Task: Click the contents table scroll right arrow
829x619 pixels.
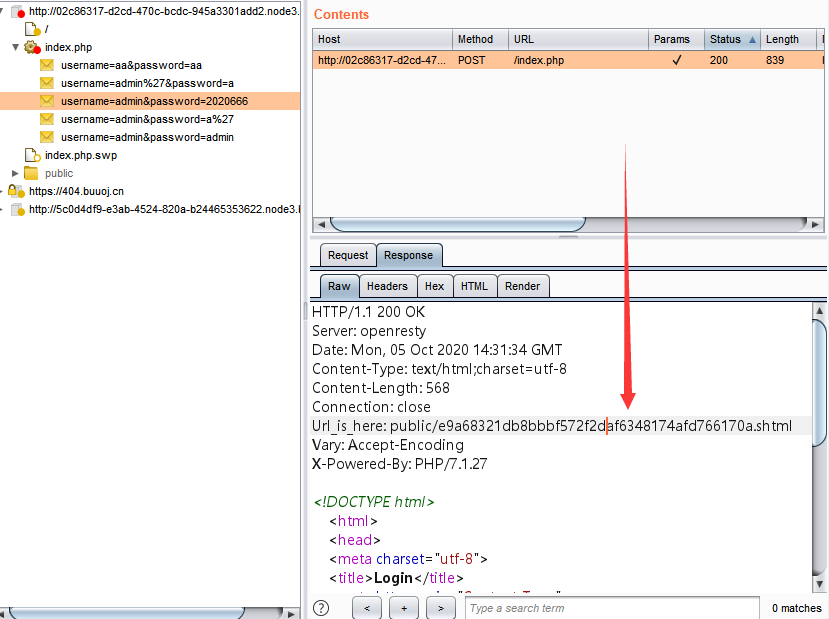Action: [815, 224]
